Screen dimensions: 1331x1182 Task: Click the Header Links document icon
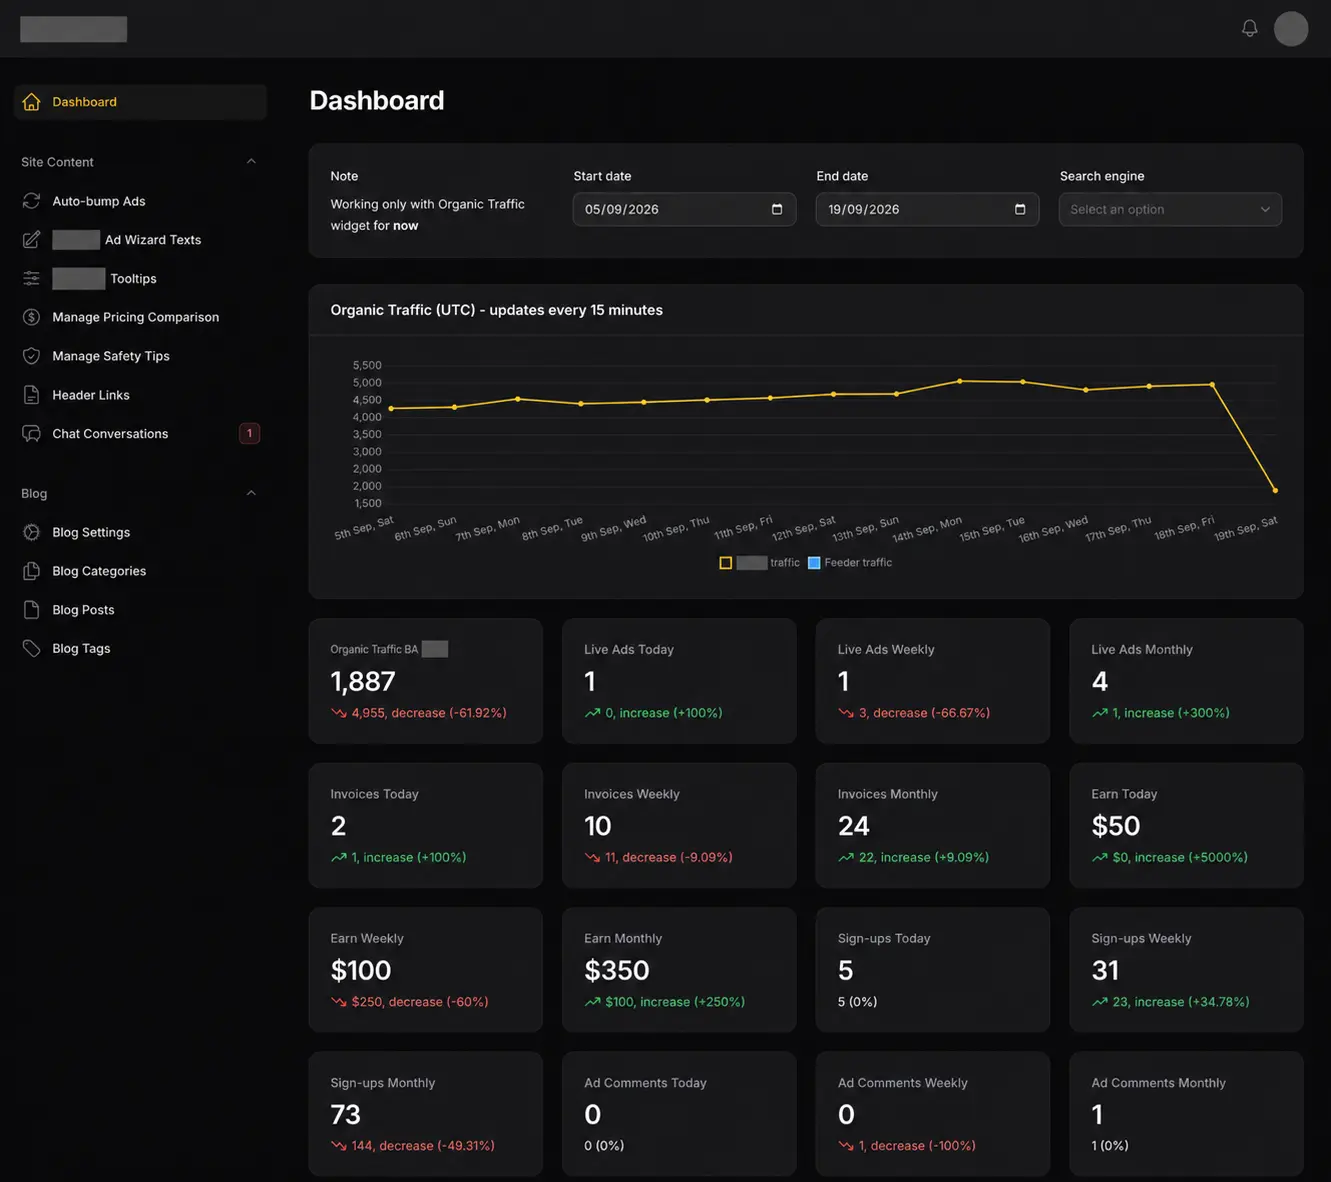(31, 395)
